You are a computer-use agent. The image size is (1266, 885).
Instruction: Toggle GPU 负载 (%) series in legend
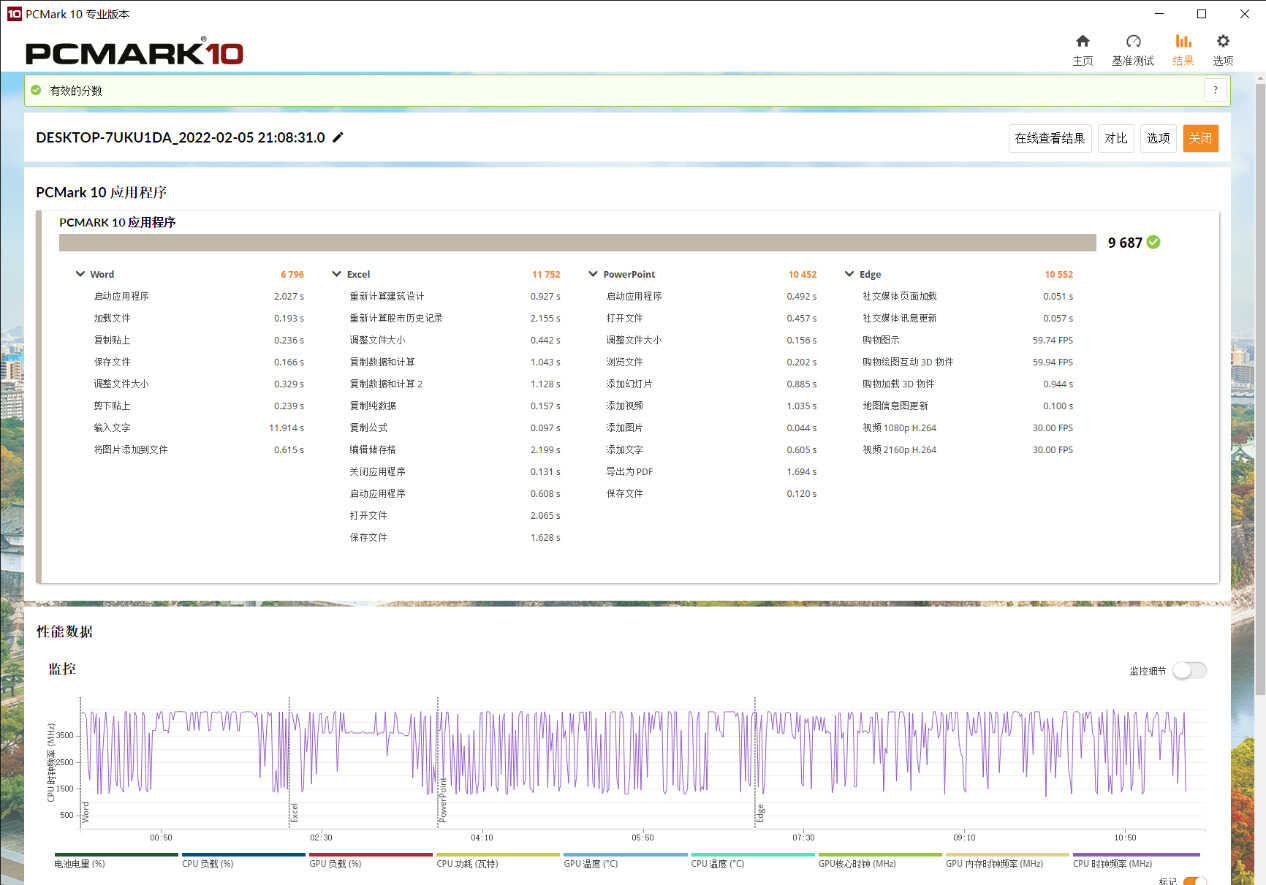click(x=371, y=859)
